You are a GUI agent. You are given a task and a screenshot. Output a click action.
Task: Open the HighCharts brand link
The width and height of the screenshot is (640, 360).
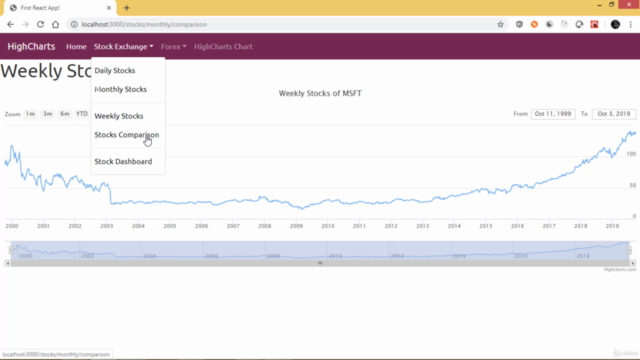click(x=31, y=47)
